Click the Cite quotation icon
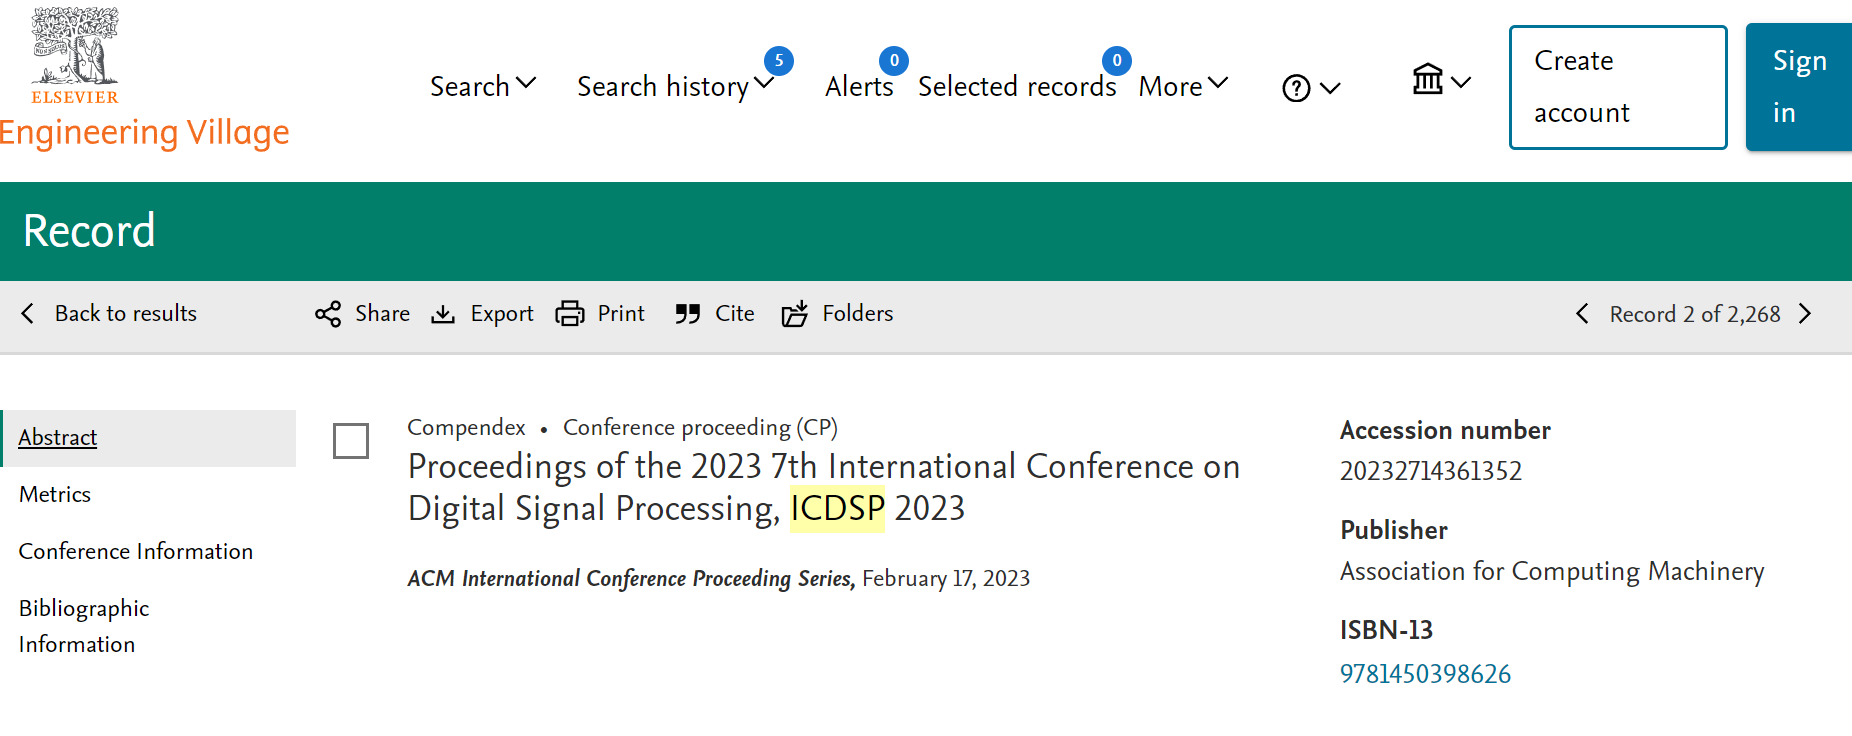 tap(687, 314)
